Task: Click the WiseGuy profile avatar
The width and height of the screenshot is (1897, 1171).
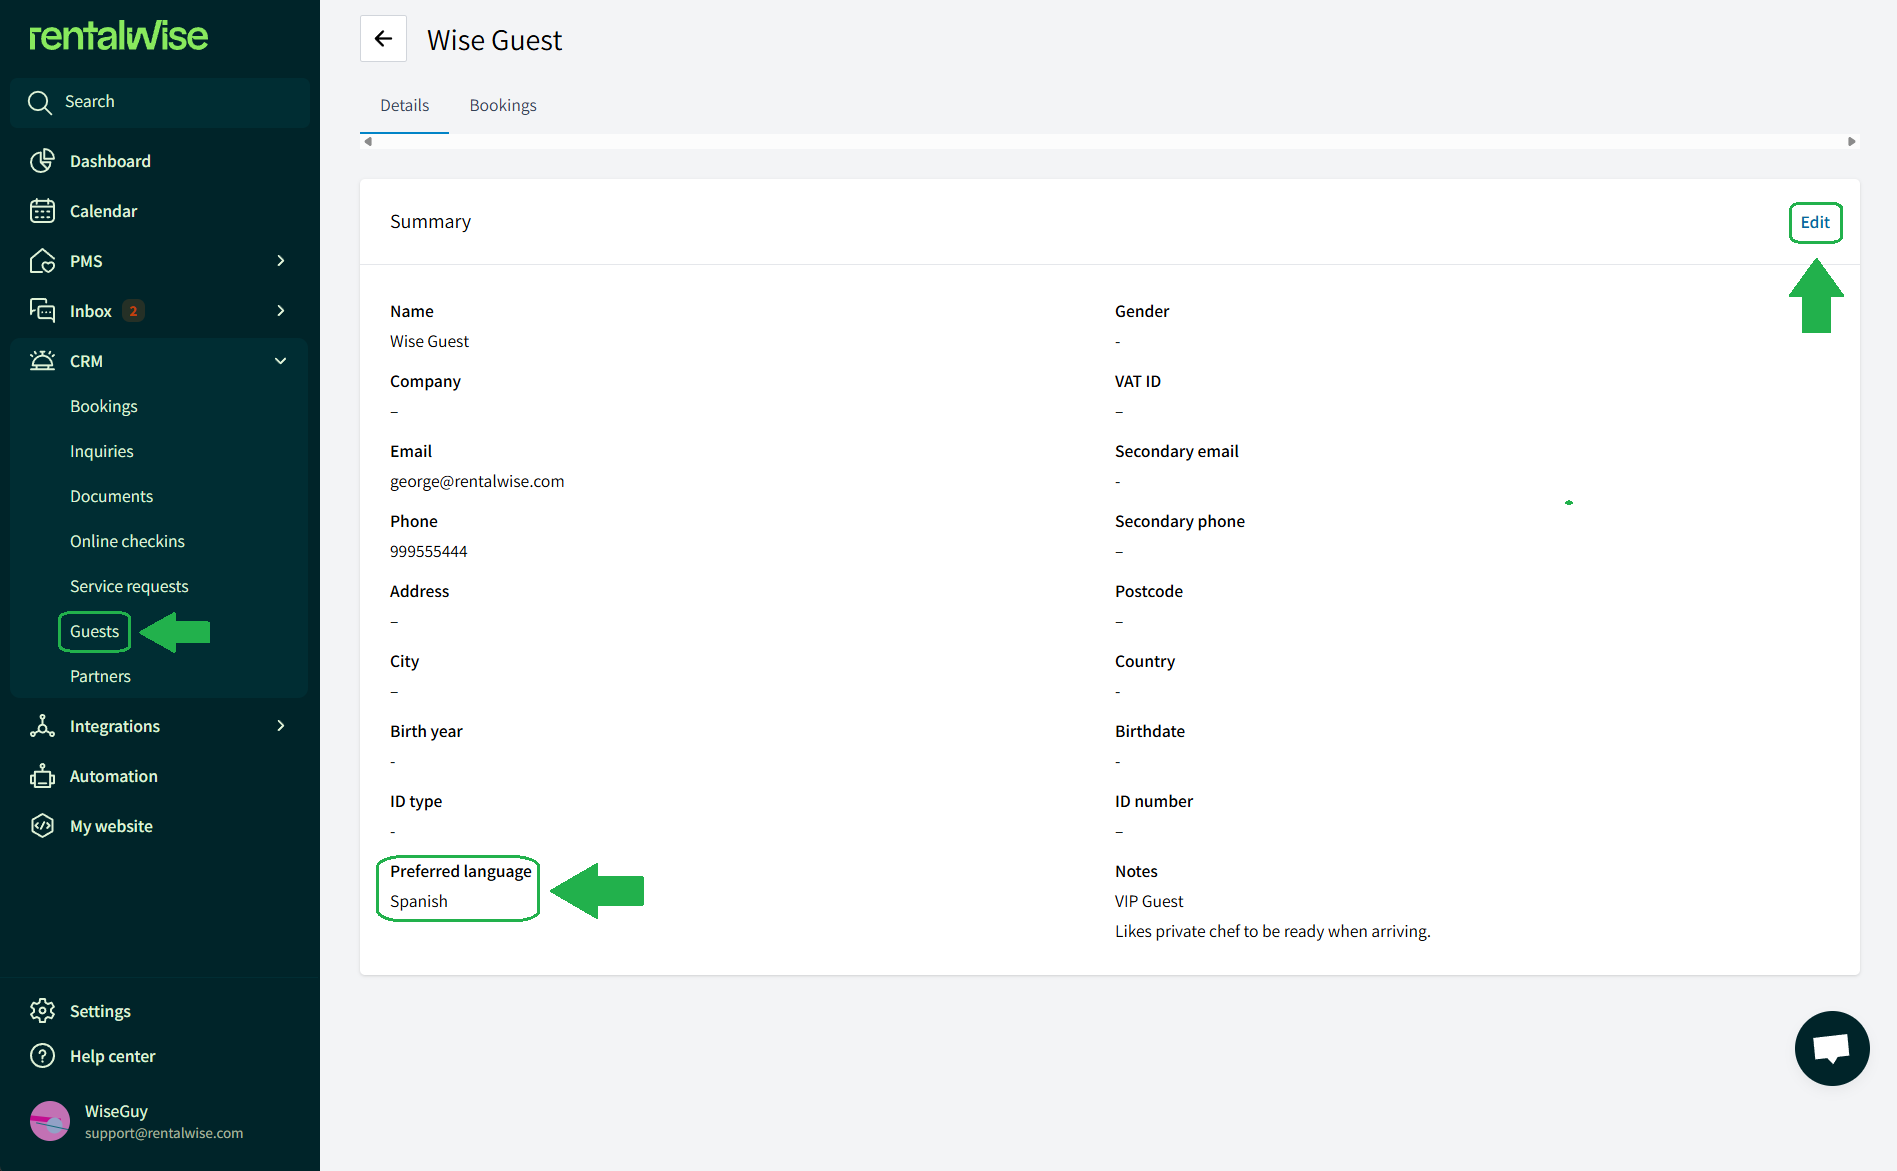Action: coord(50,1121)
